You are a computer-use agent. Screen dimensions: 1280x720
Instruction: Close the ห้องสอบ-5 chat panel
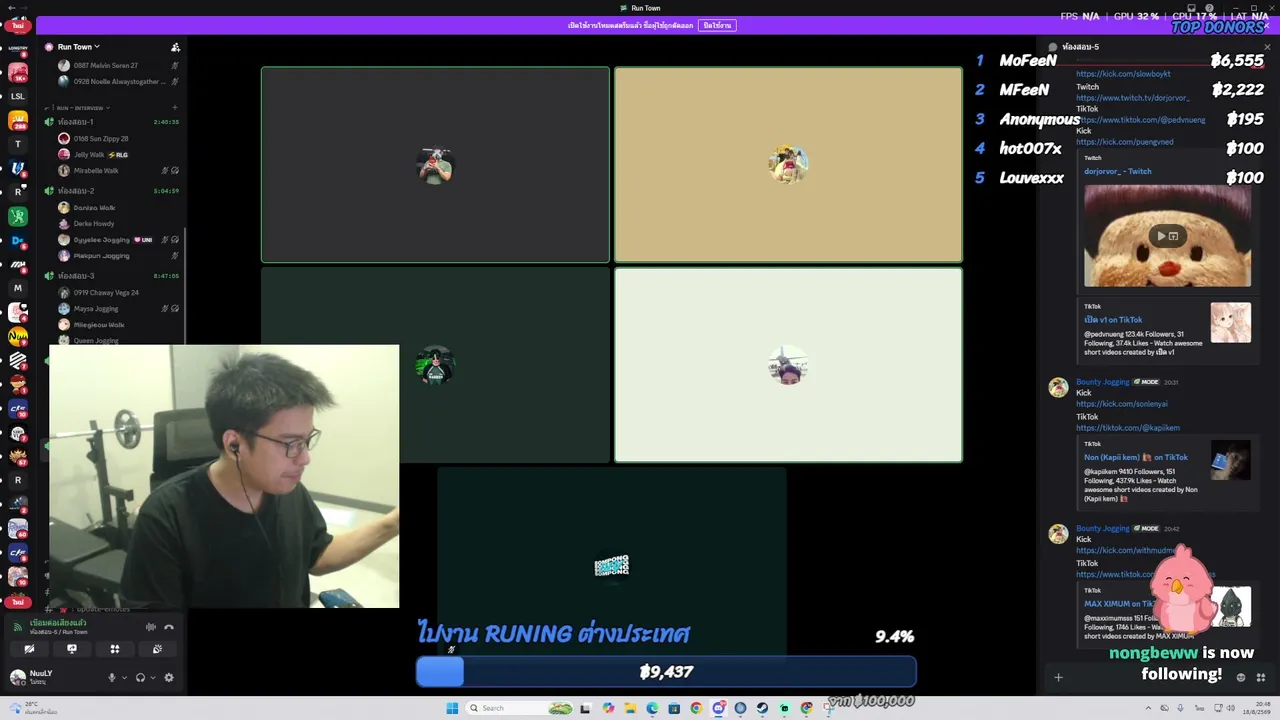pos(1267,47)
